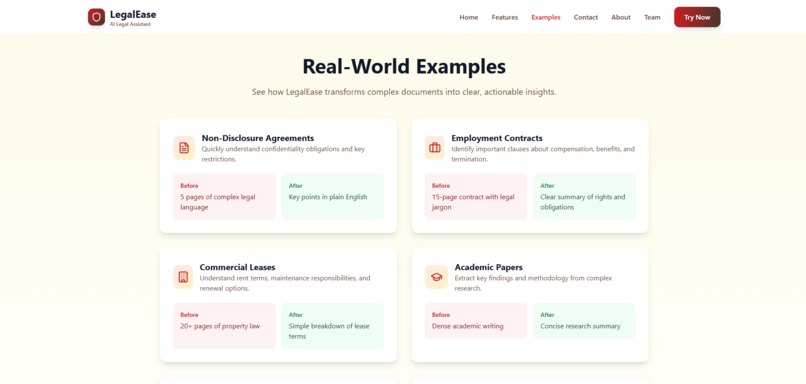Click the Commercial Leases card title
The height and width of the screenshot is (384, 806).
tap(237, 267)
